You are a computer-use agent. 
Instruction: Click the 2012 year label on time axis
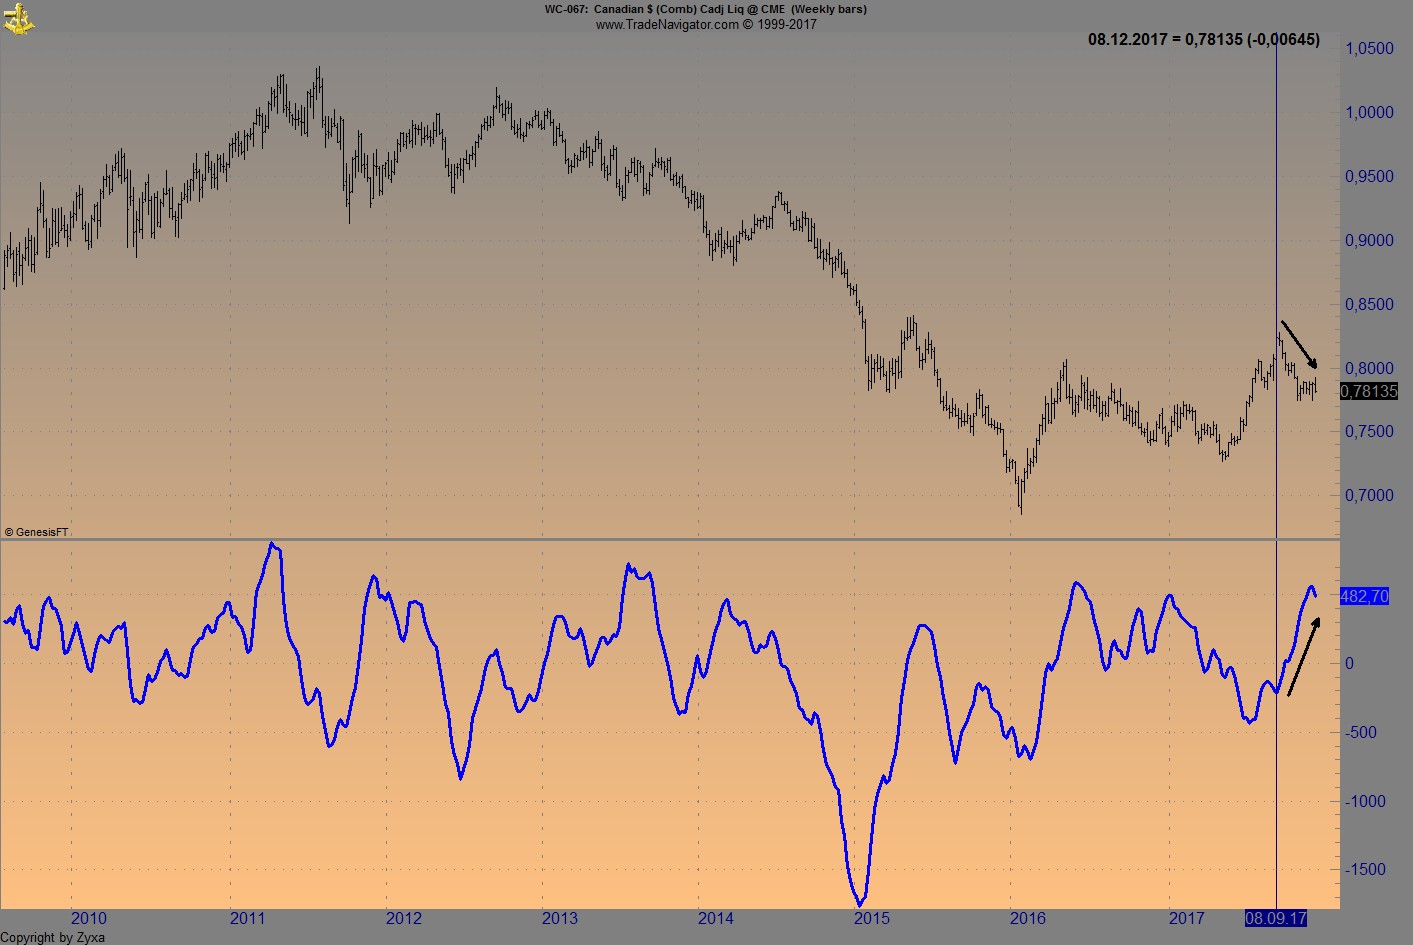(404, 918)
